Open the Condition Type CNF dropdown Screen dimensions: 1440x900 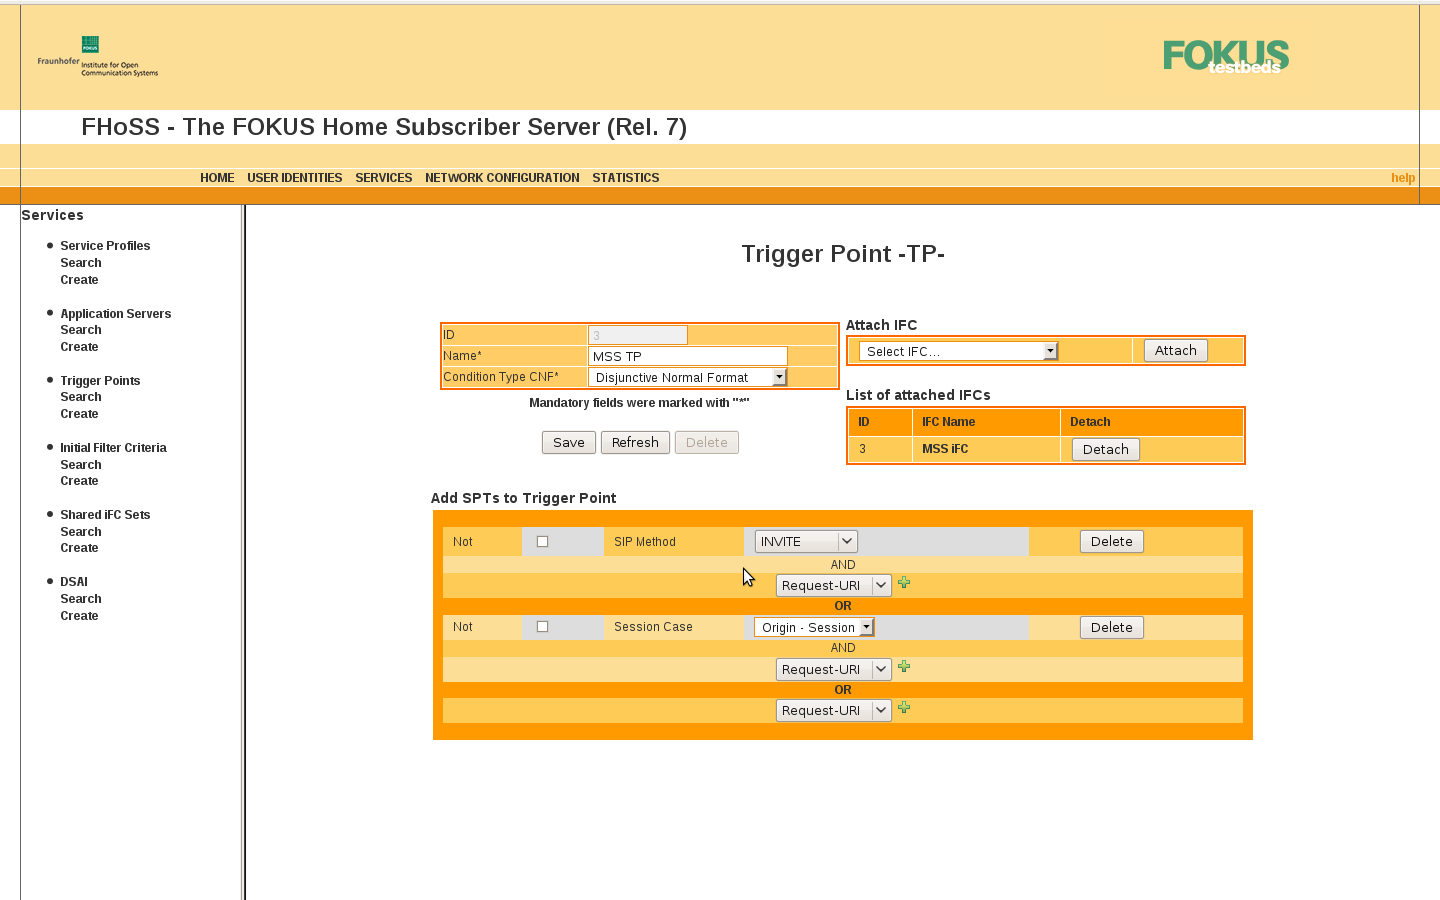[x=688, y=377]
